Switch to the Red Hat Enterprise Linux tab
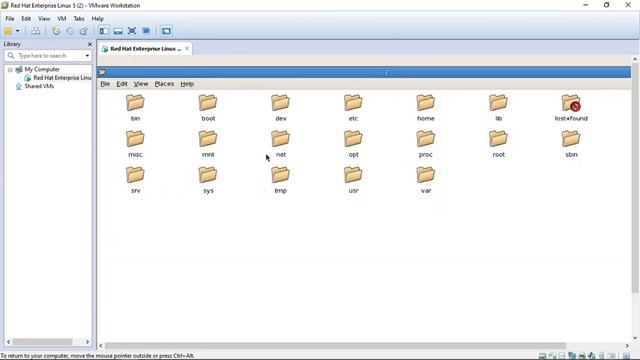This screenshot has width=640, height=360. [145, 49]
